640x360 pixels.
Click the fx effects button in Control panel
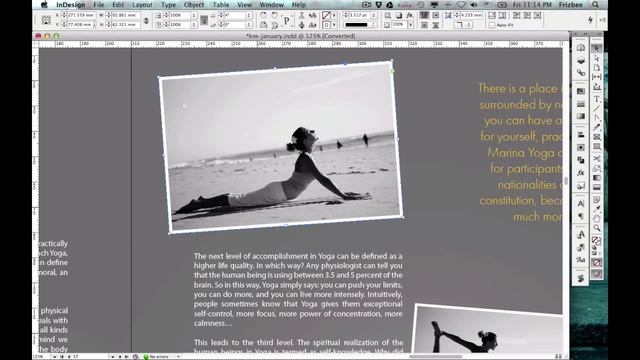(x=410, y=15)
